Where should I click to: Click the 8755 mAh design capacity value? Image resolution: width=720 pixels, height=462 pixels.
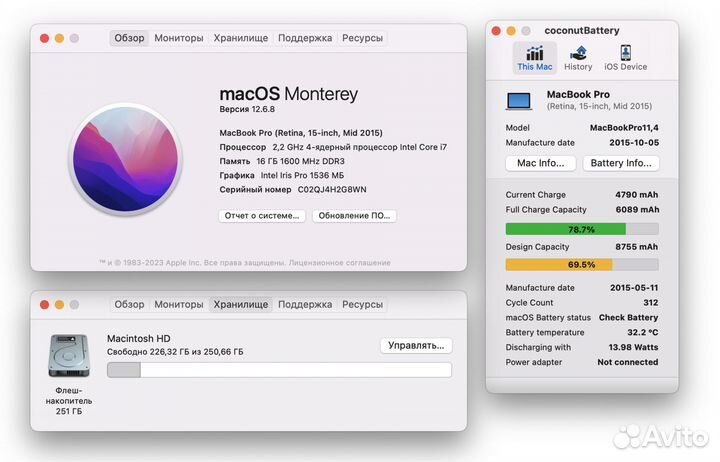pyautogui.click(x=636, y=247)
